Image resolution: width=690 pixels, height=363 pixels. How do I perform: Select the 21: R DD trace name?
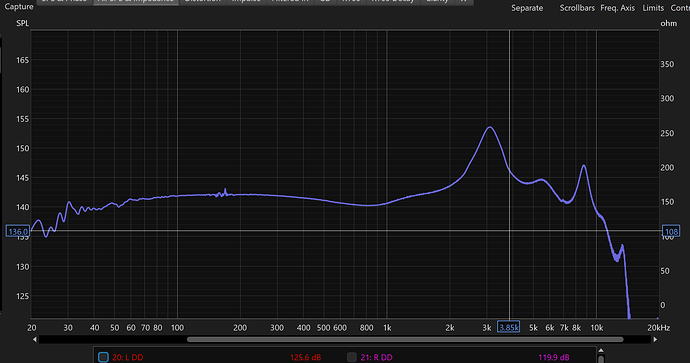[376, 357]
